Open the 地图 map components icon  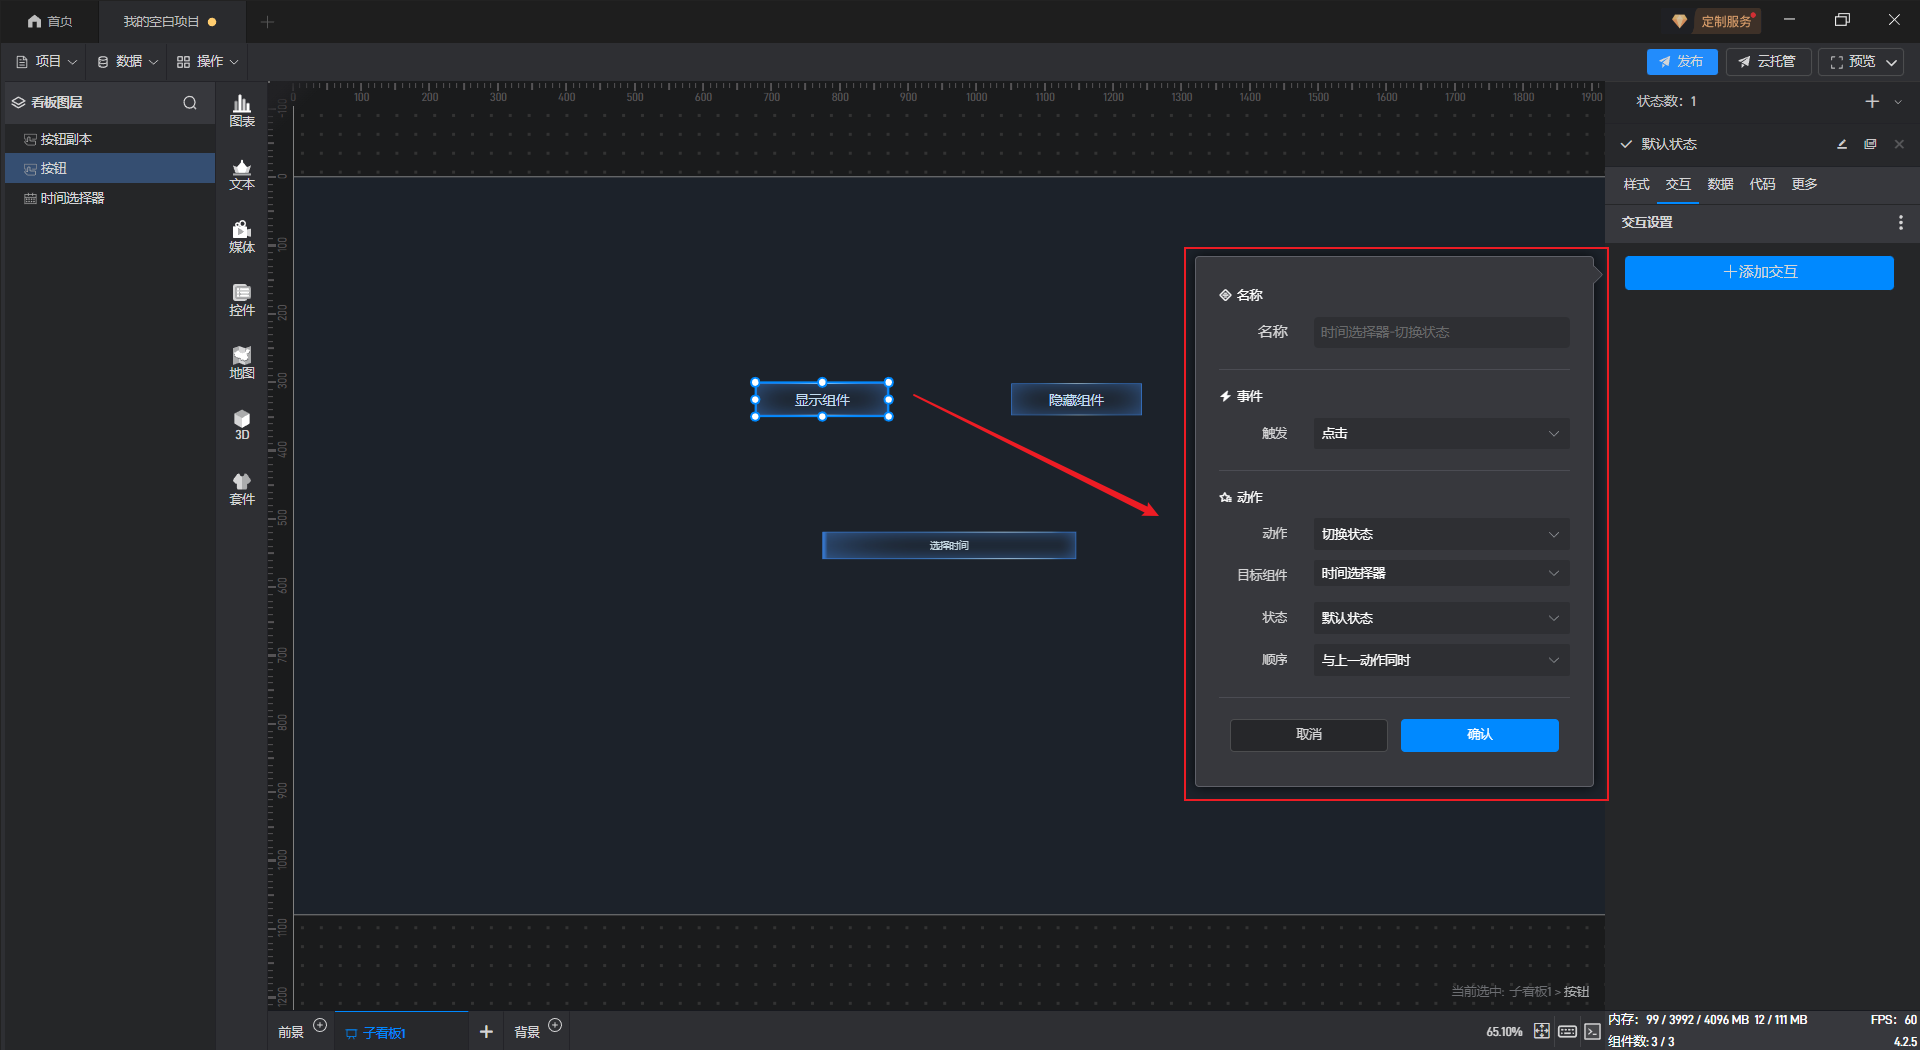click(242, 363)
